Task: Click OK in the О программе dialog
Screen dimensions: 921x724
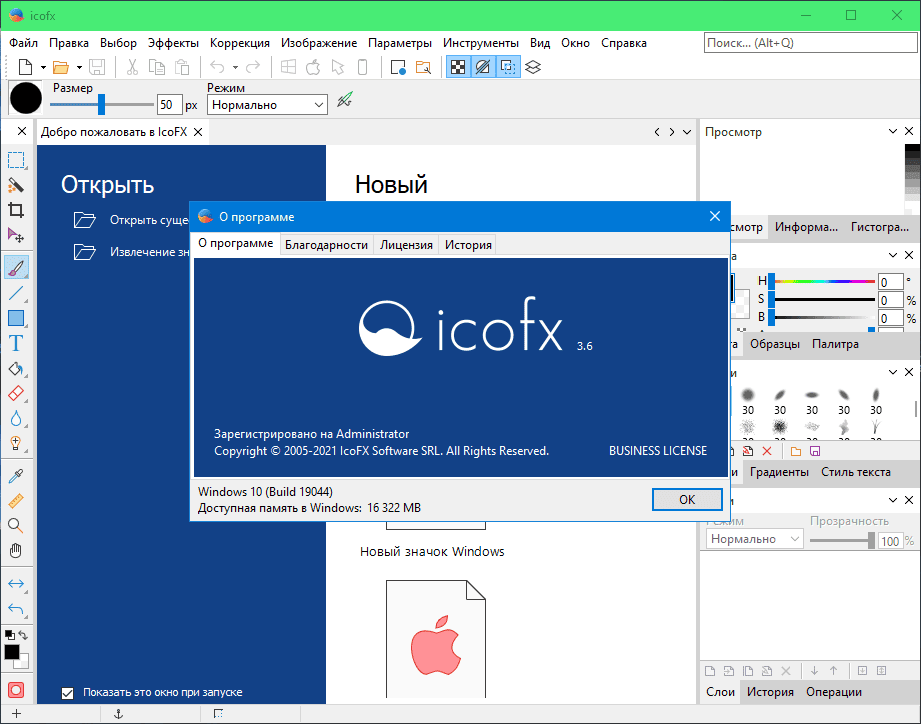Action: [687, 500]
